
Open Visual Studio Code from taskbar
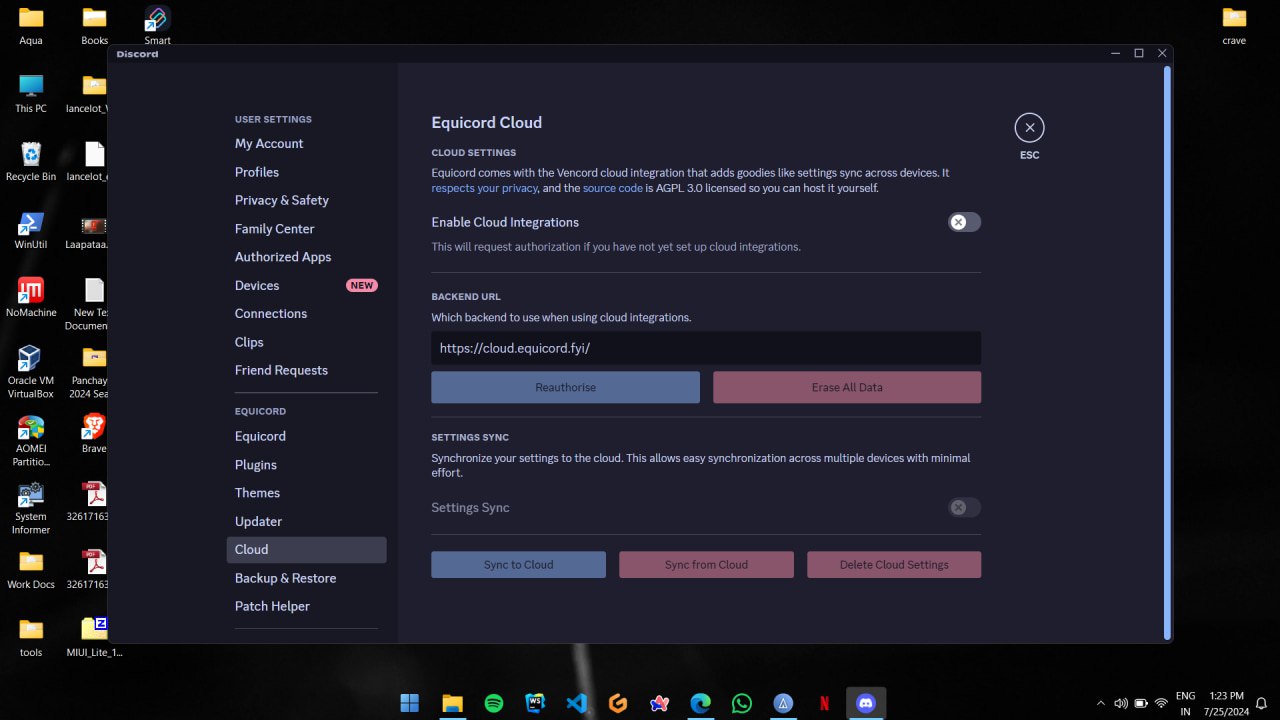click(x=577, y=703)
